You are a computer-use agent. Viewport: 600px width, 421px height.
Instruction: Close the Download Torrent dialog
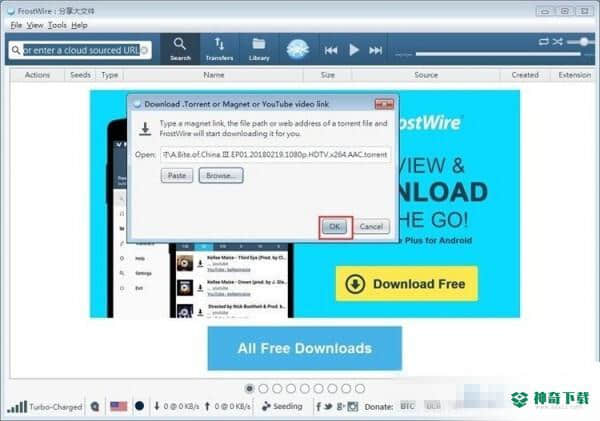pyautogui.click(x=384, y=104)
